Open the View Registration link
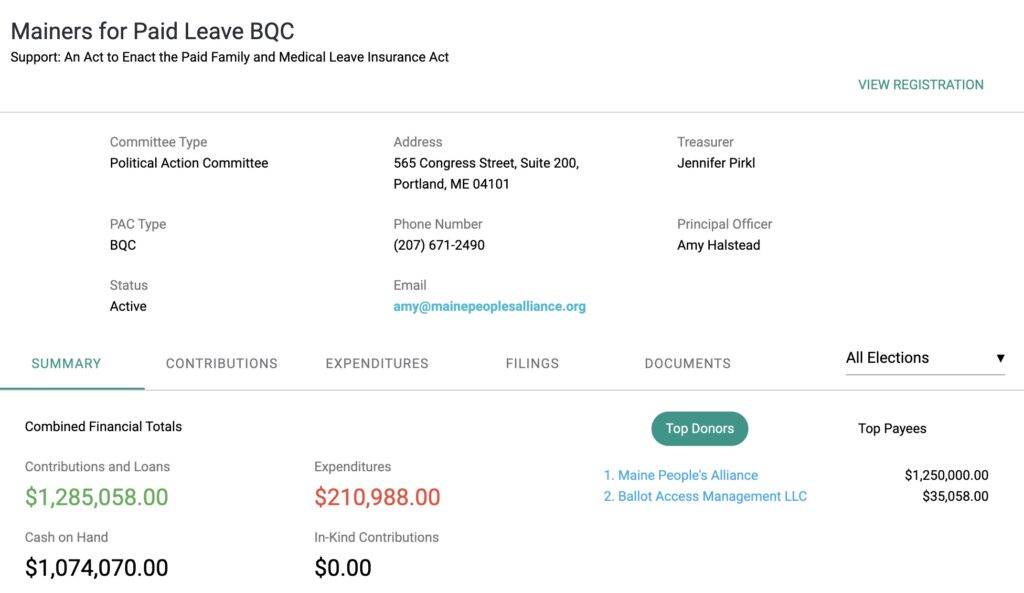The image size is (1024, 593). [920, 85]
